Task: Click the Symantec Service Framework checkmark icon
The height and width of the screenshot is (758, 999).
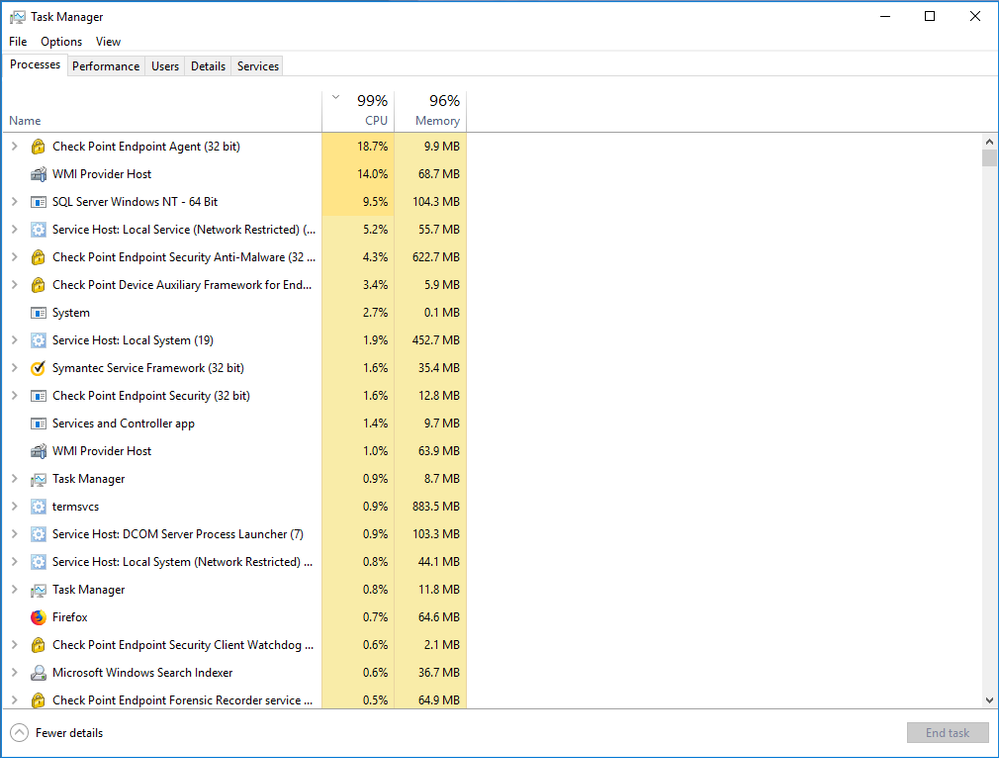Action: (38, 368)
